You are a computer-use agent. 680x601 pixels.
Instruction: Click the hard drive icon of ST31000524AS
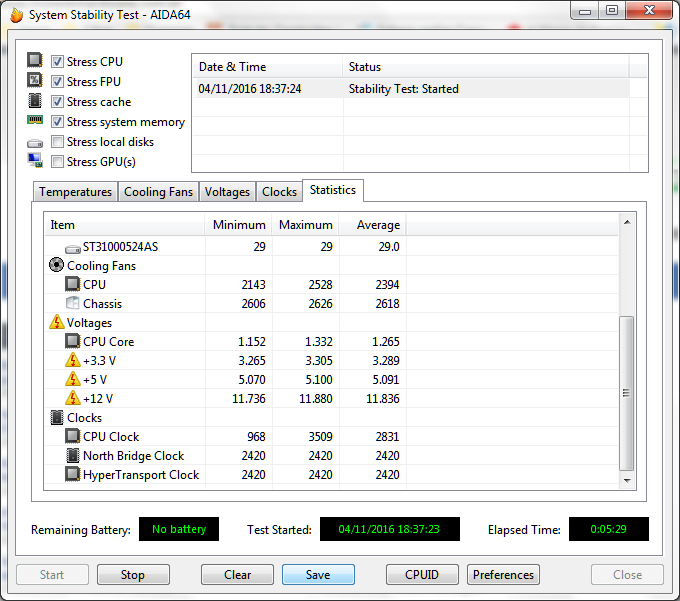pyautogui.click(x=72, y=249)
